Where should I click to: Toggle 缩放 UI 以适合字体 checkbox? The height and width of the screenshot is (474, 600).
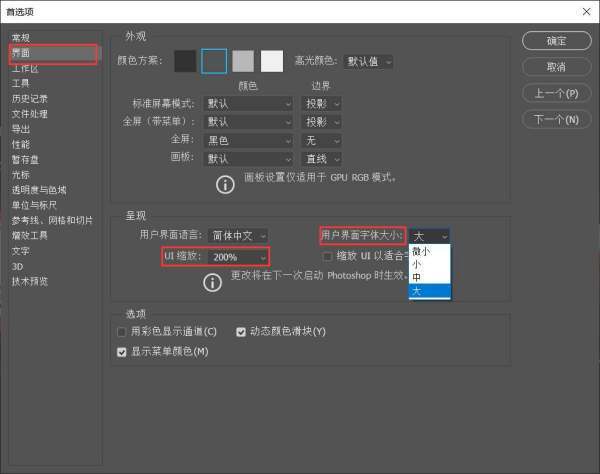click(x=327, y=257)
